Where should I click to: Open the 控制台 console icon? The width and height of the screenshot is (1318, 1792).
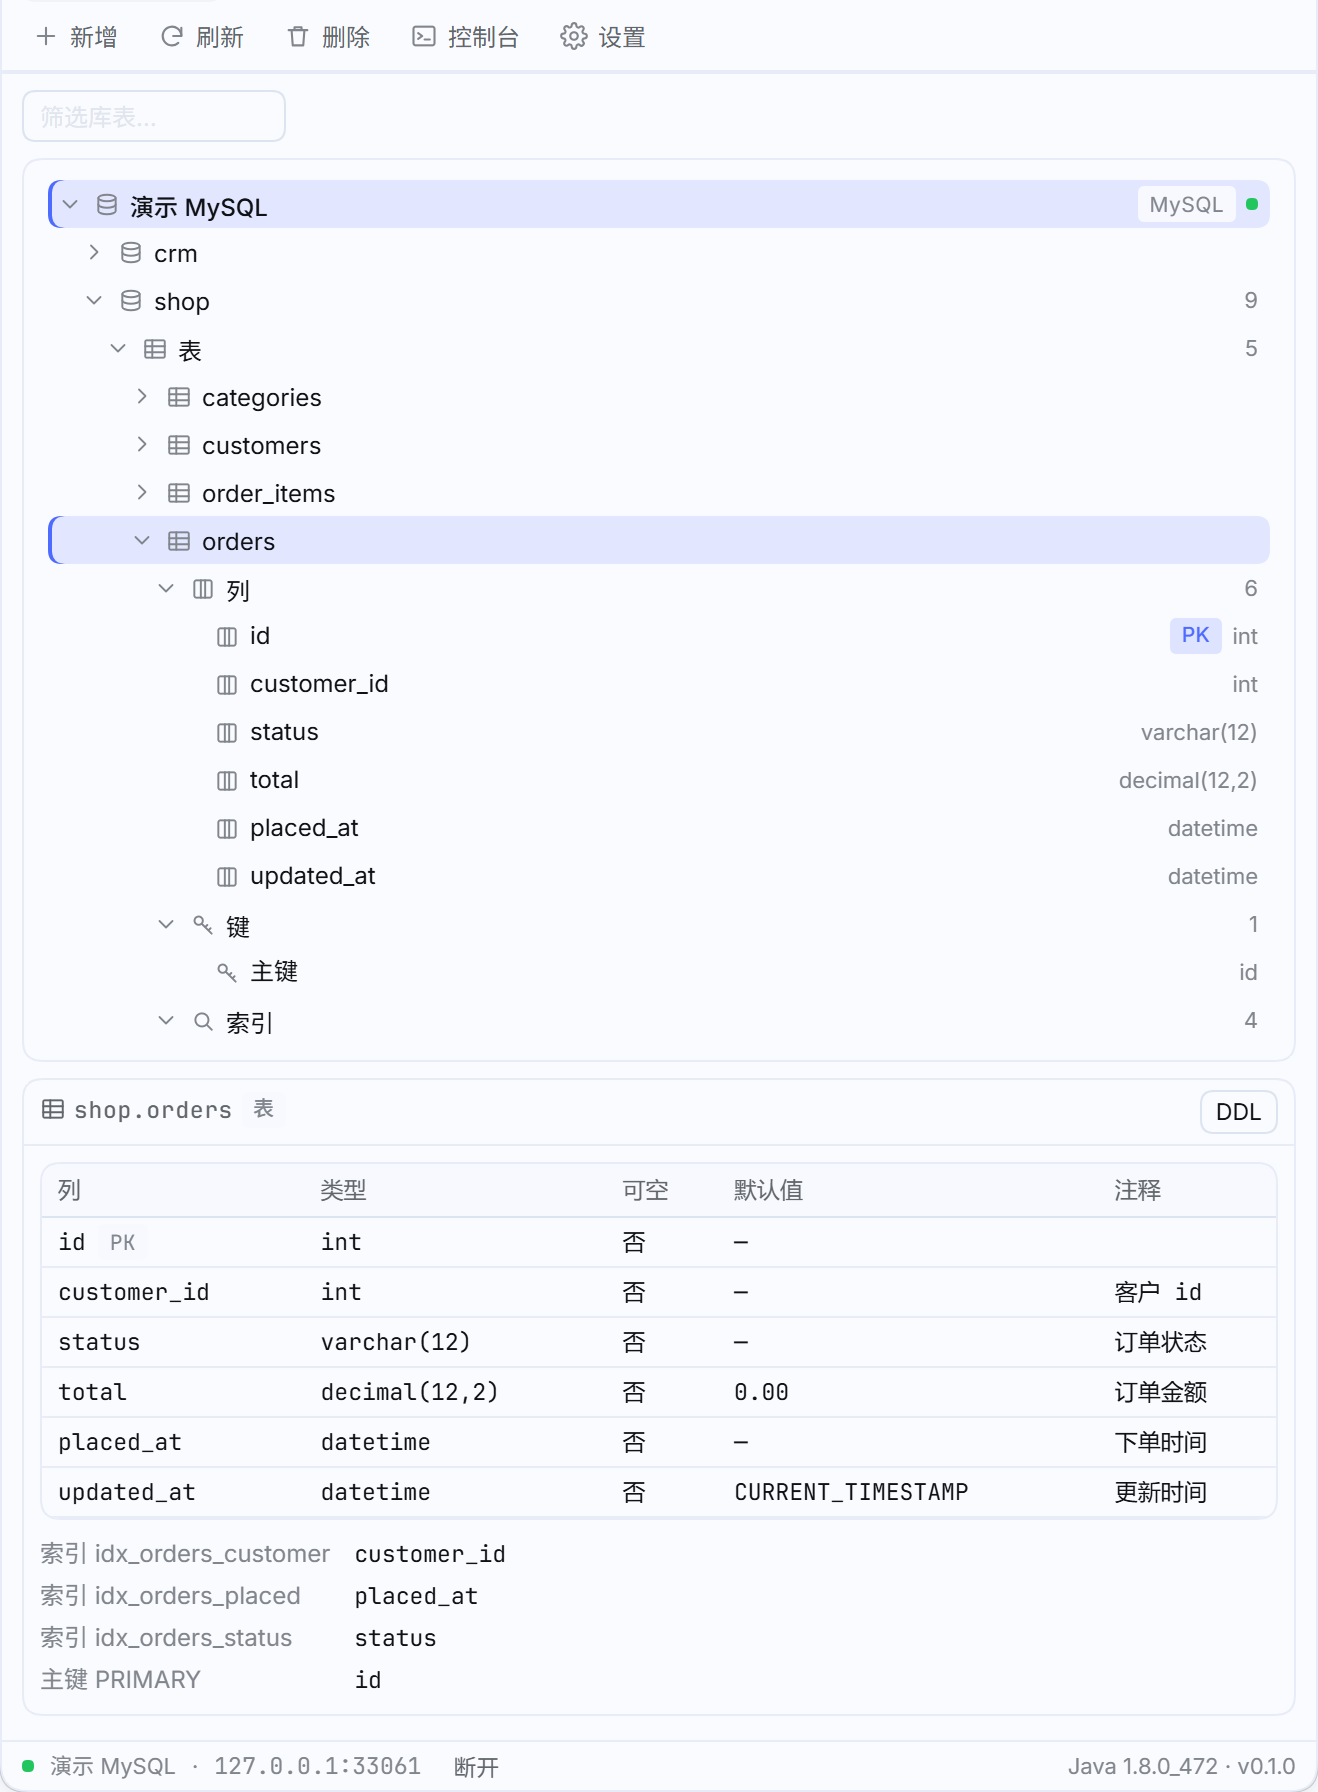pyautogui.click(x=424, y=37)
